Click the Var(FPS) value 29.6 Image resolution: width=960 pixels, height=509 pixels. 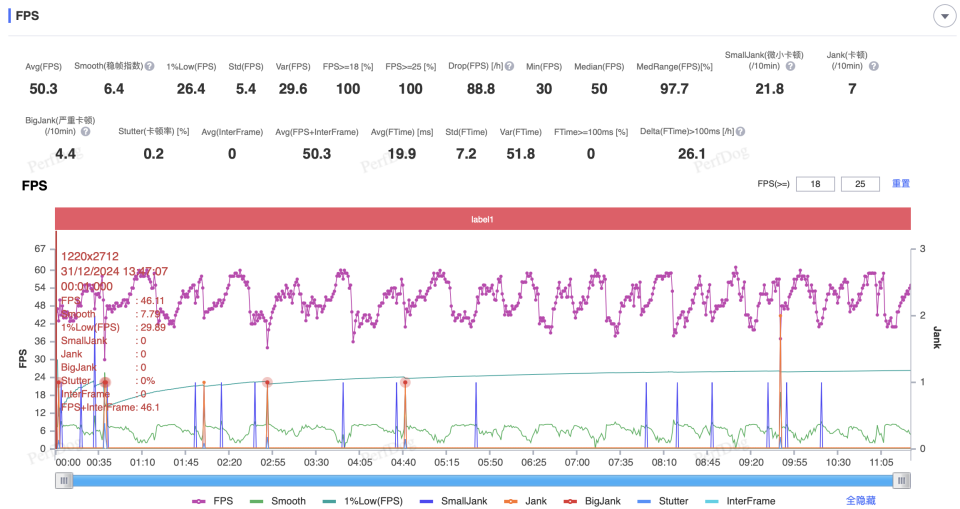[x=293, y=89]
